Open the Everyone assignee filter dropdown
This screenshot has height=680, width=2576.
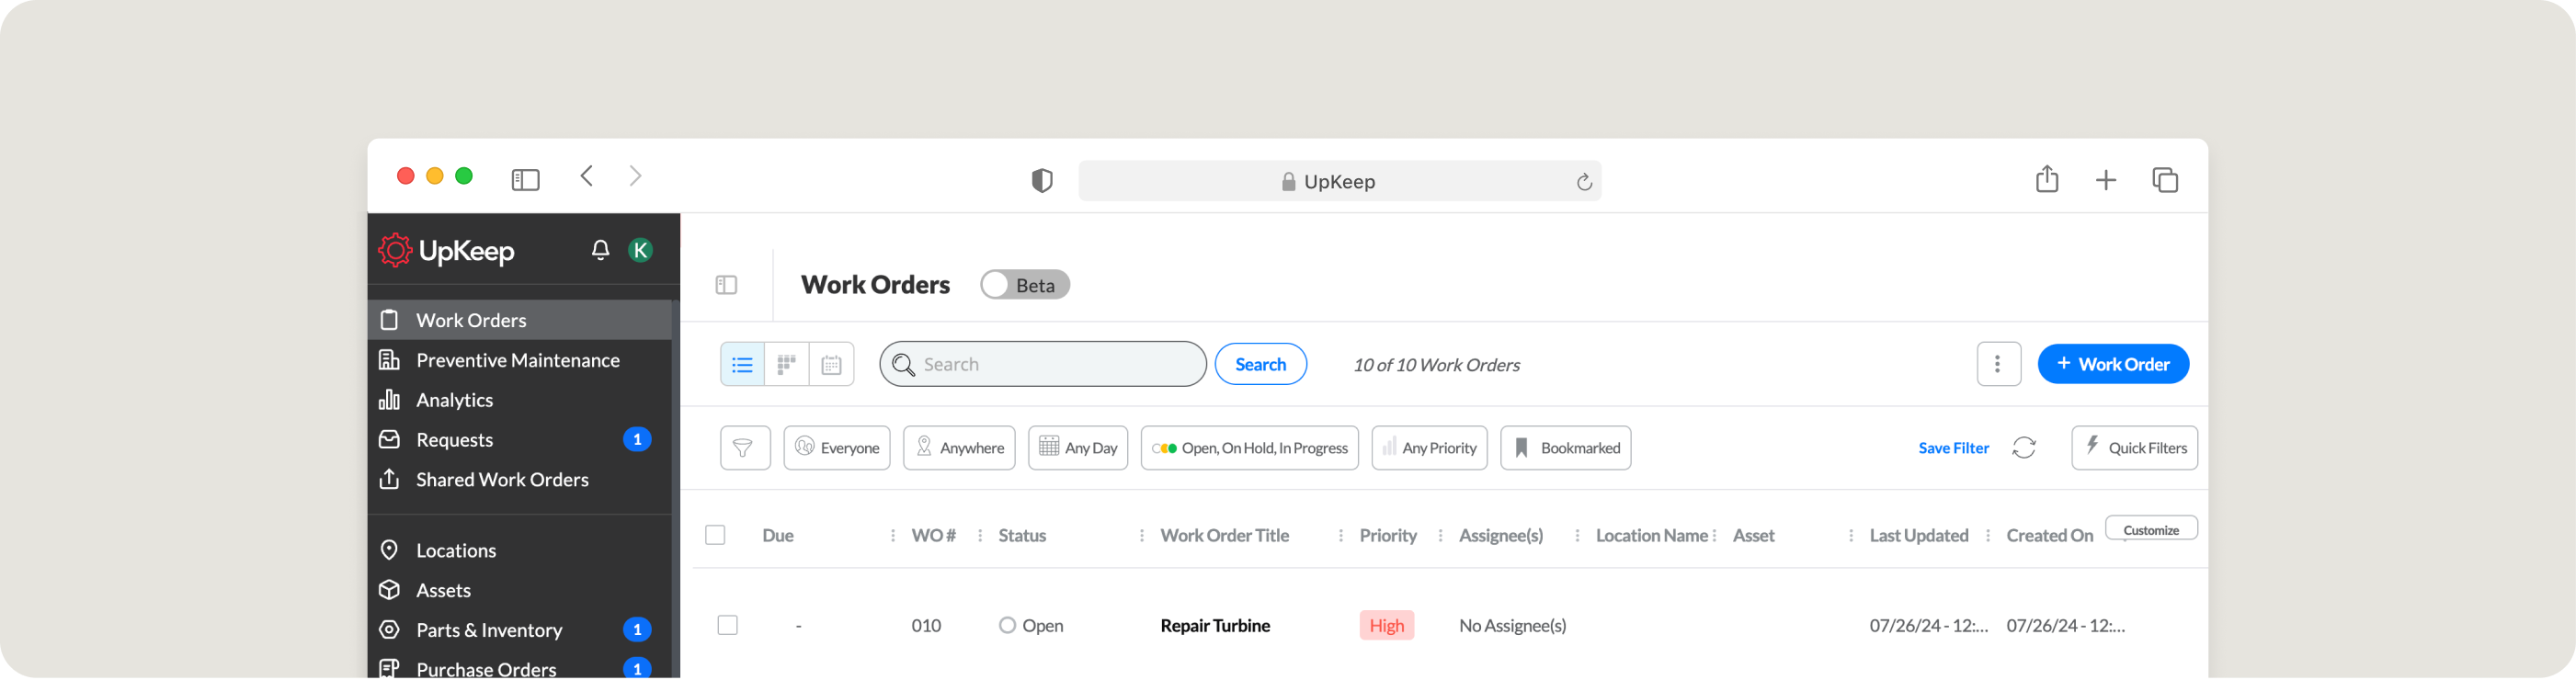click(x=837, y=448)
